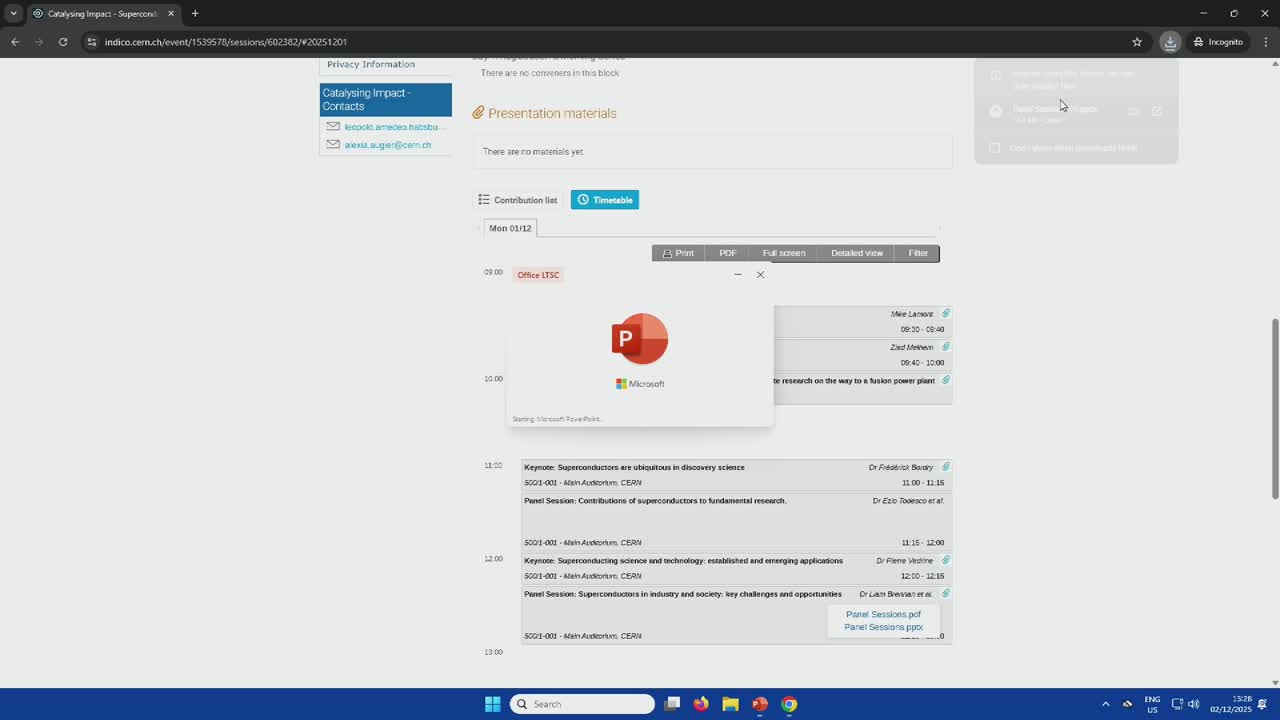Select the Mon 01/12 day tab

point(510,228)
